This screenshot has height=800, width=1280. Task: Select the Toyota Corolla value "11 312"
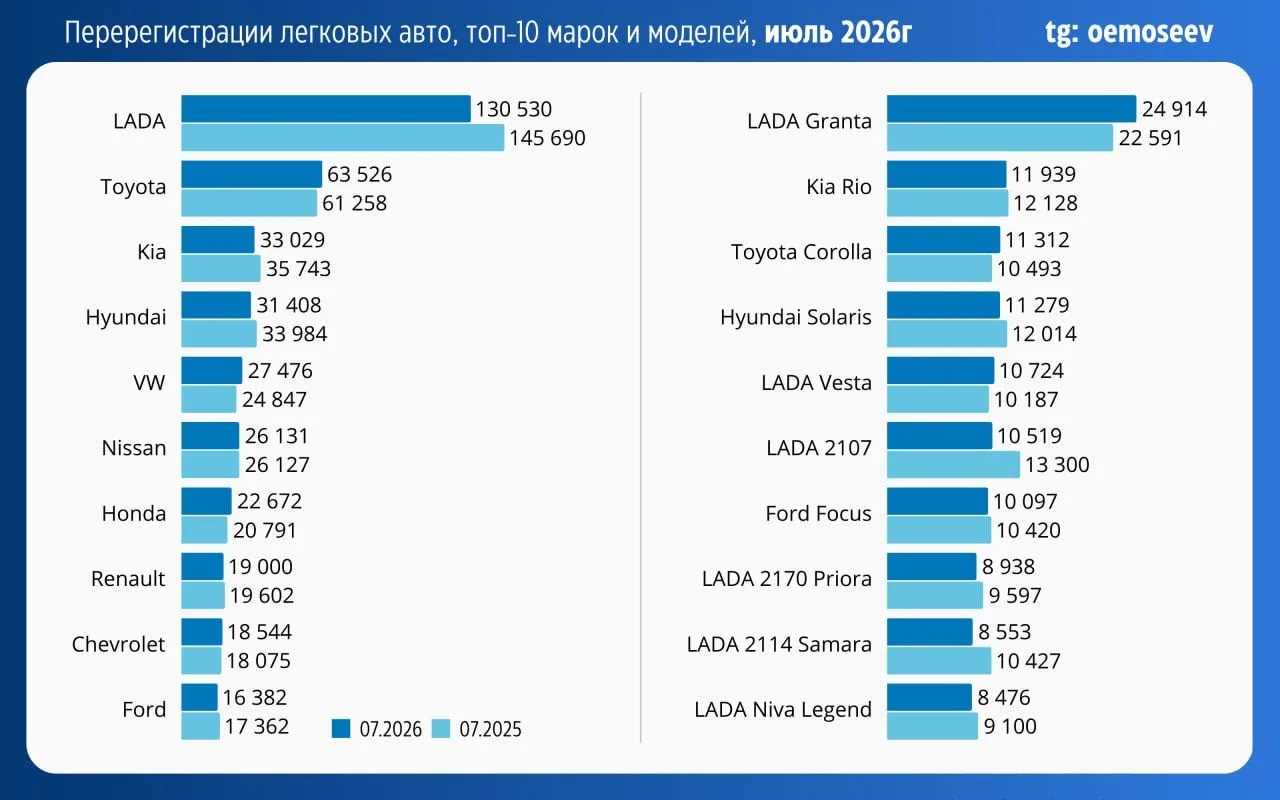tap(1037, 240)
